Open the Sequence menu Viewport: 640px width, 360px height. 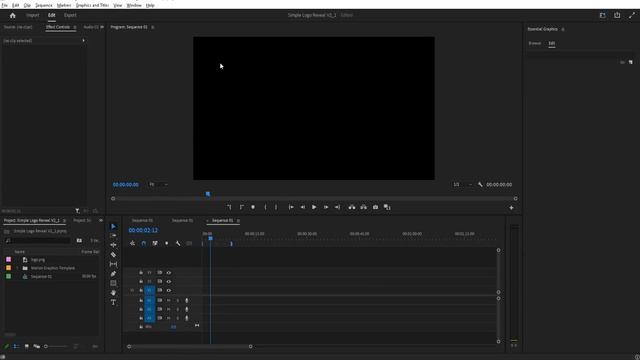click(x=44, y=5)
